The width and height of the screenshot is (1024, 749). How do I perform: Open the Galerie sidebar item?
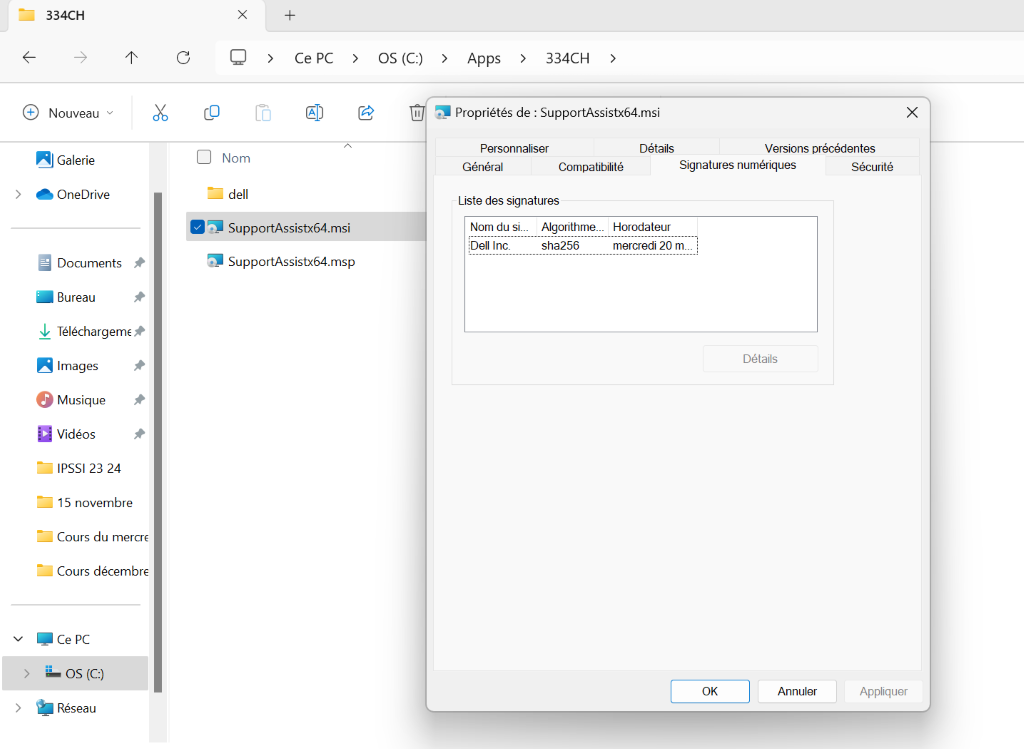[x=75, y=160]
